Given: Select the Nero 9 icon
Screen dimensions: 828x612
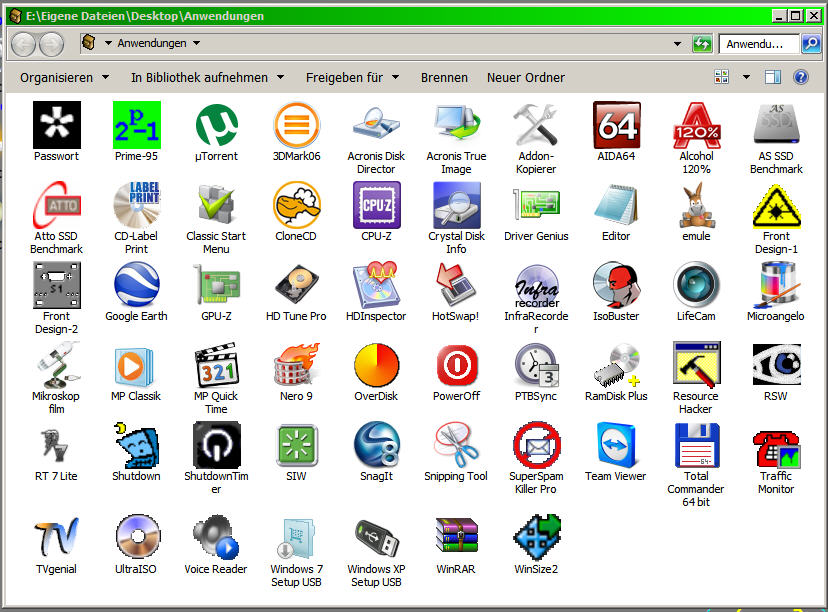Looking at the screenshot, I should (296, 364).
